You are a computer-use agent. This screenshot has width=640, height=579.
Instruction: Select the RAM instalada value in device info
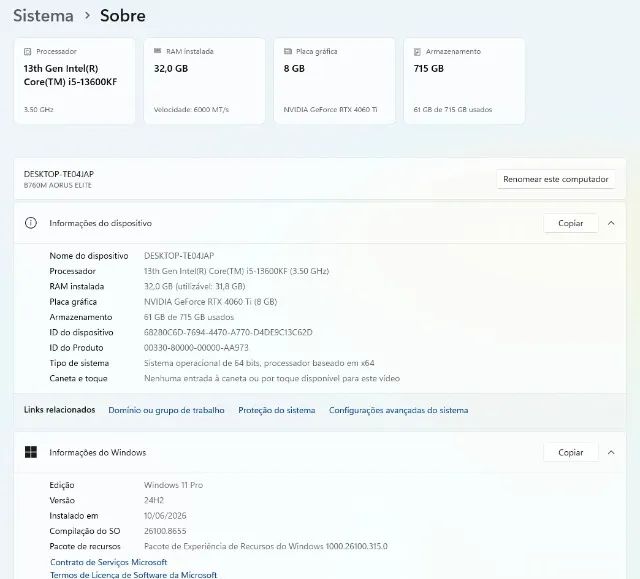pyautogui.click(x=194, y=286)
